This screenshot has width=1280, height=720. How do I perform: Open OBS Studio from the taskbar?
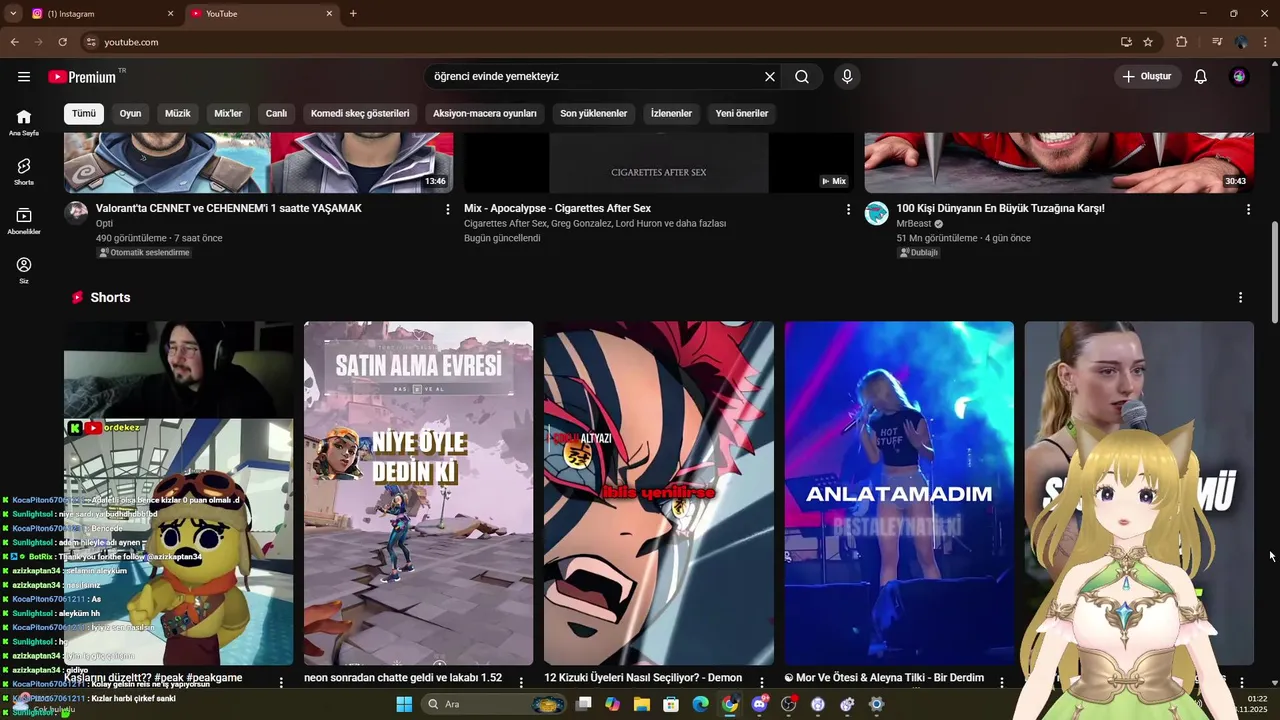point(789,704)
